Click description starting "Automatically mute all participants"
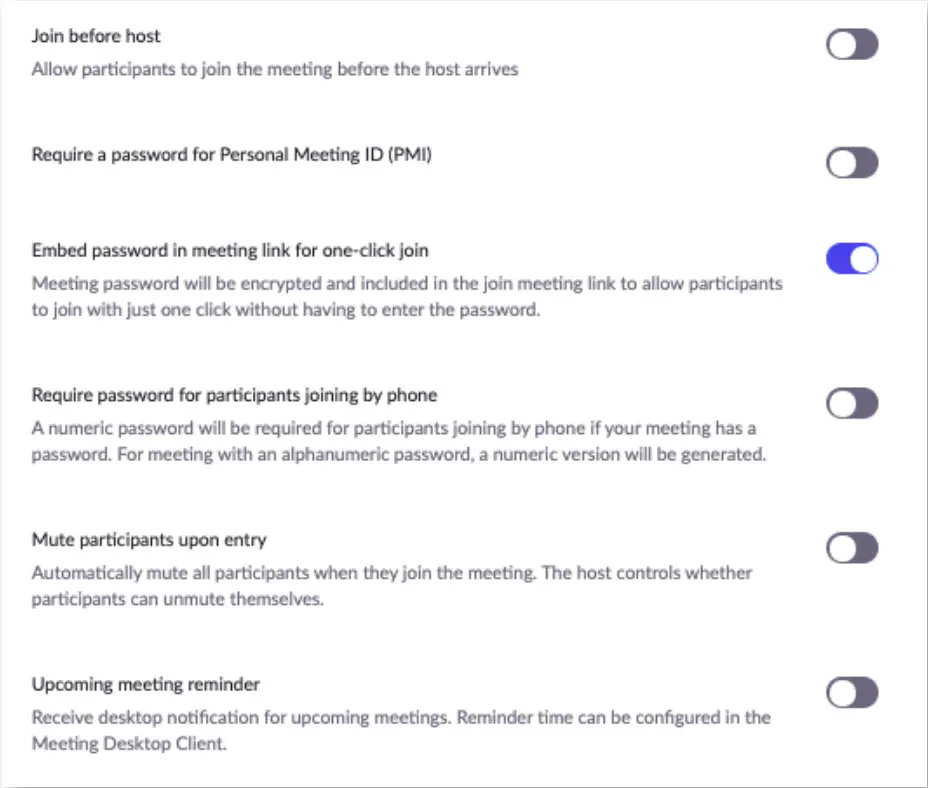The width and height of the screenshot is (928, 788). tap(392, 574)
